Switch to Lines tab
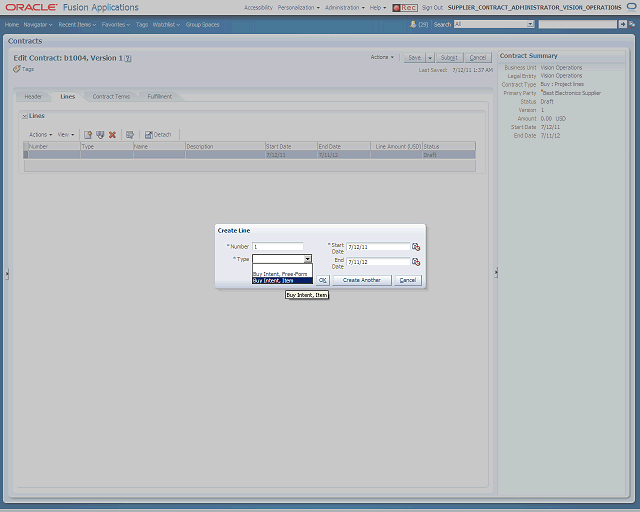 click(x=68, y=97)
